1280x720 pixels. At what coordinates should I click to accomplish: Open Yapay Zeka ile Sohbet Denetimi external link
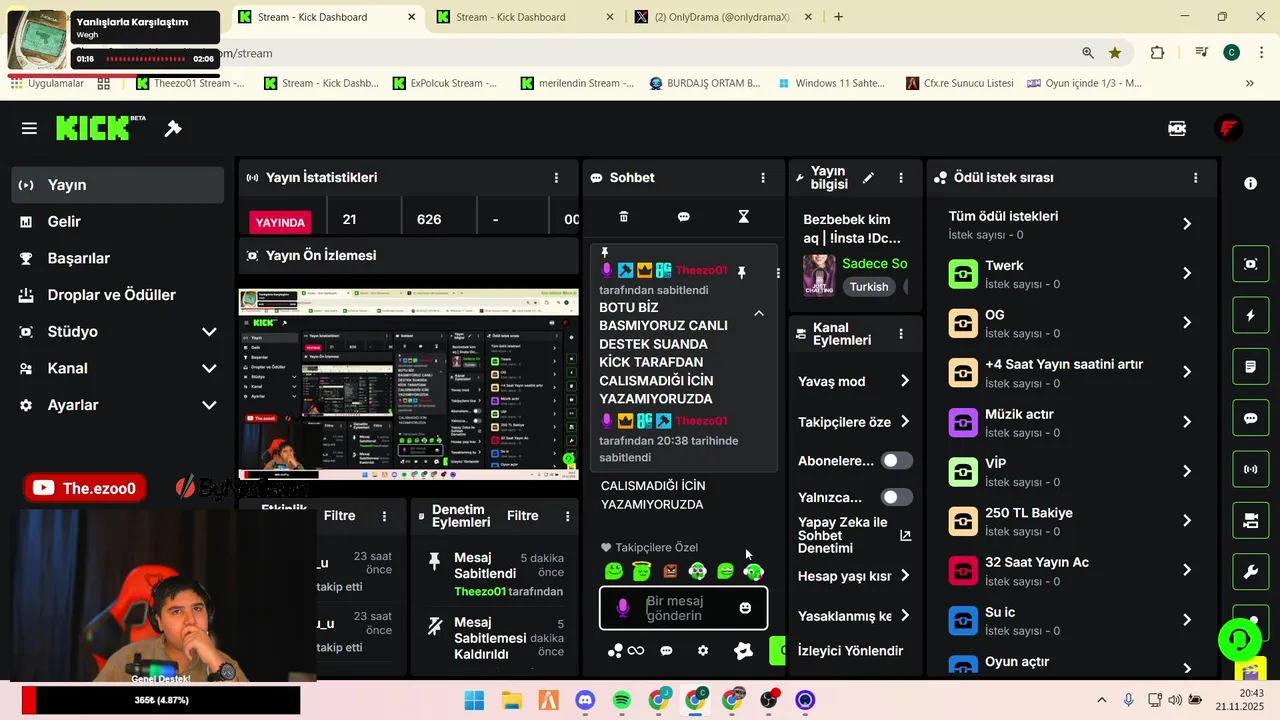905,535
